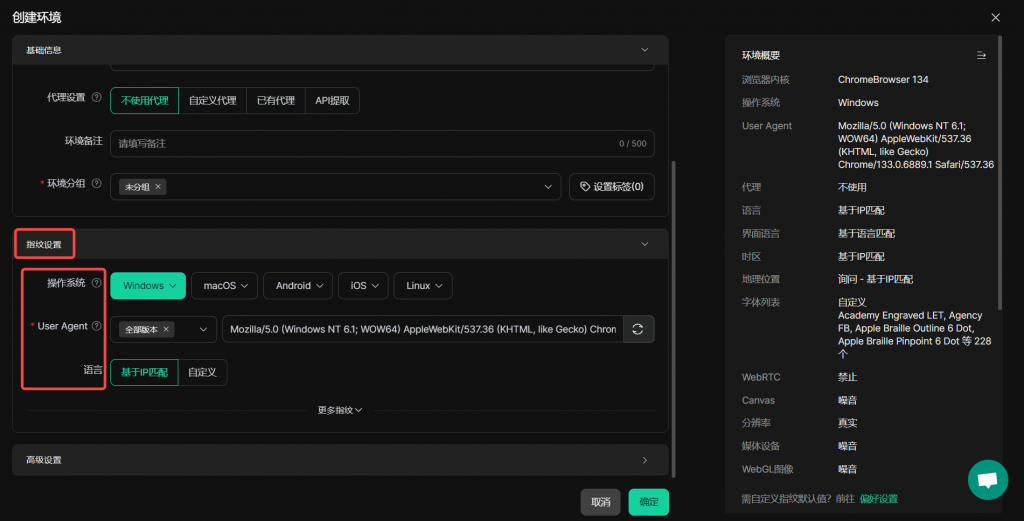The width and height of the screenshot is (1024, 521).
Task: Select the 自定义代理 proxy option
Action: coord(212,100)
